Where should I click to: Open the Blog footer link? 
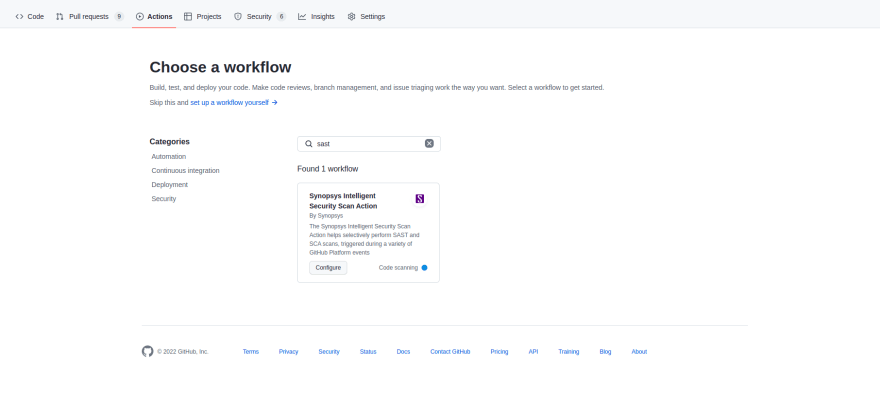[605, 352]
